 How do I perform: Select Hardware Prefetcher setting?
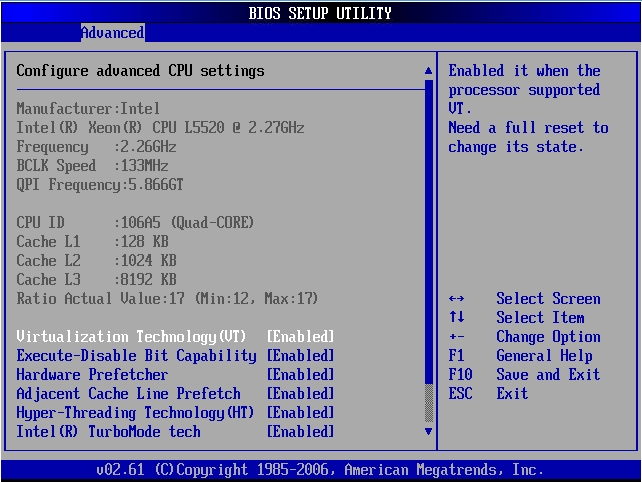point(92,374)
